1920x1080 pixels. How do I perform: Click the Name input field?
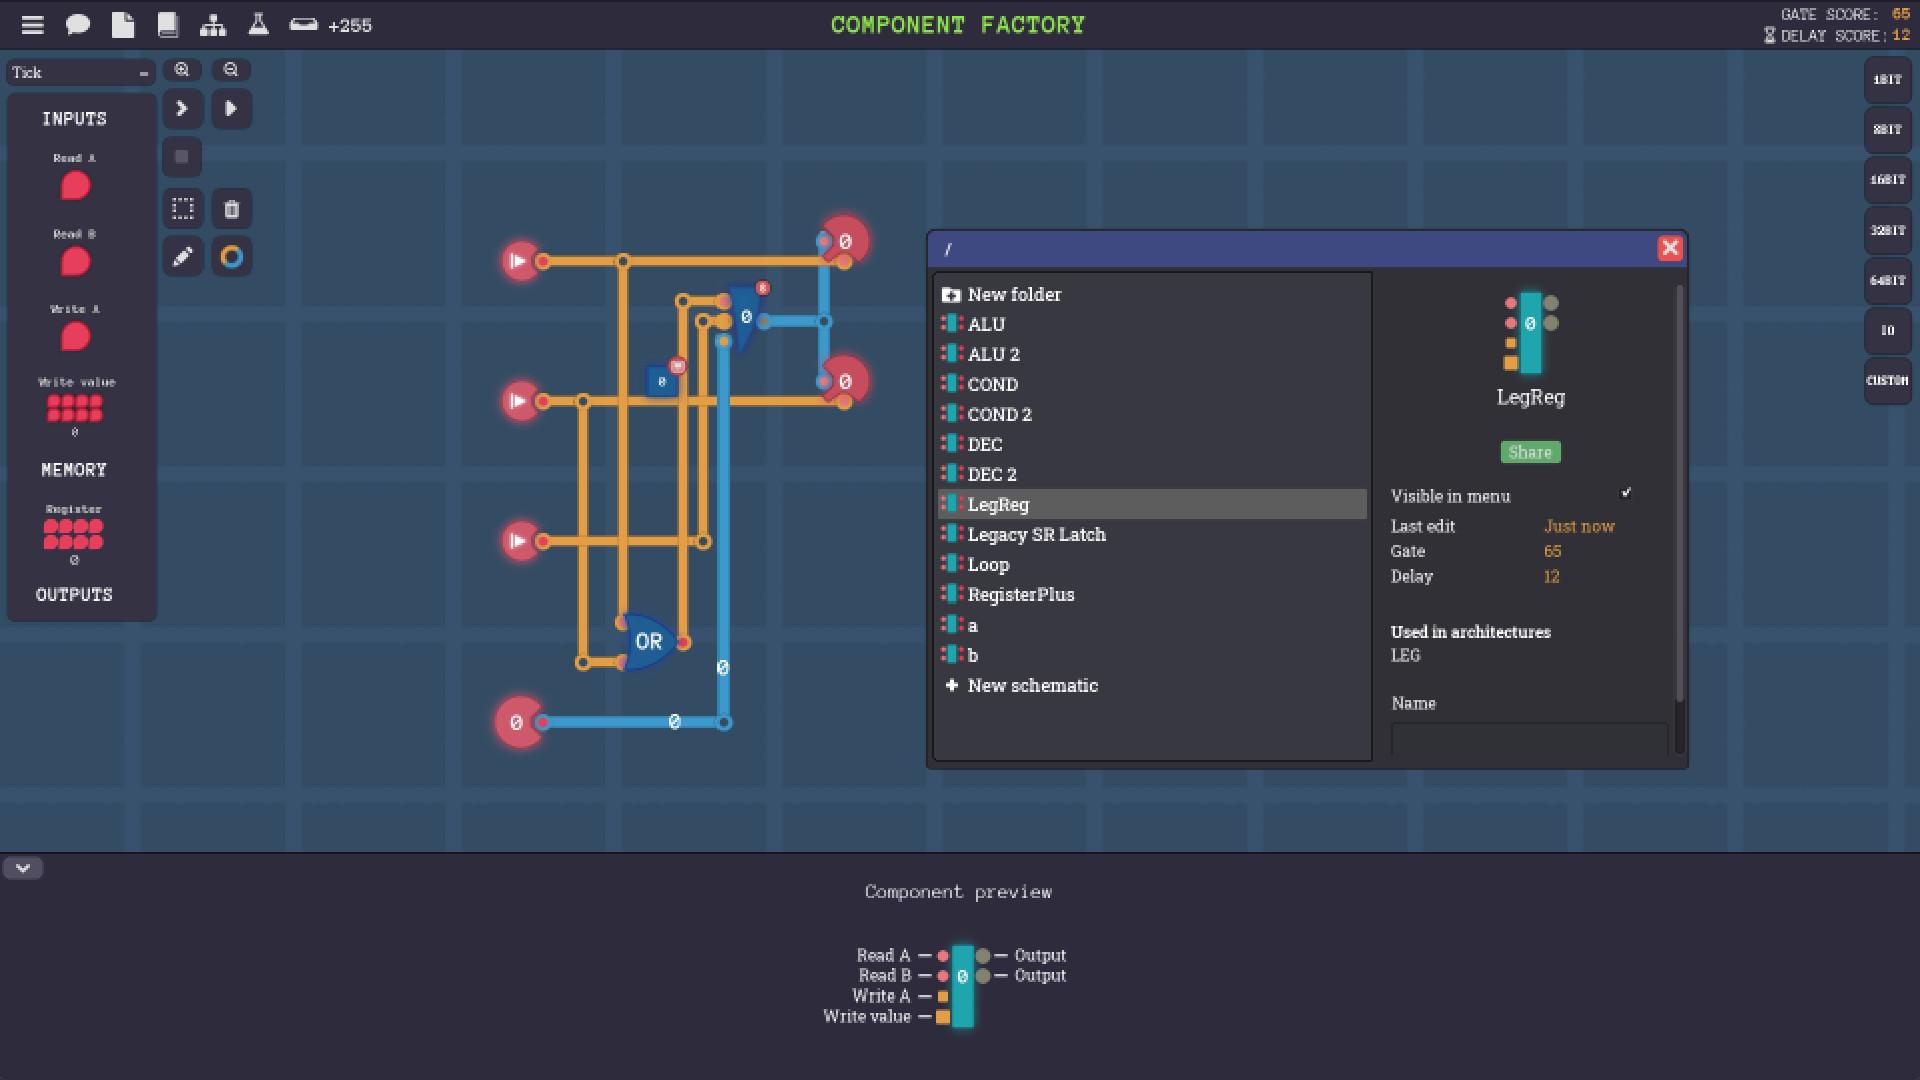pyautogui.click(x=1528, y=736)
